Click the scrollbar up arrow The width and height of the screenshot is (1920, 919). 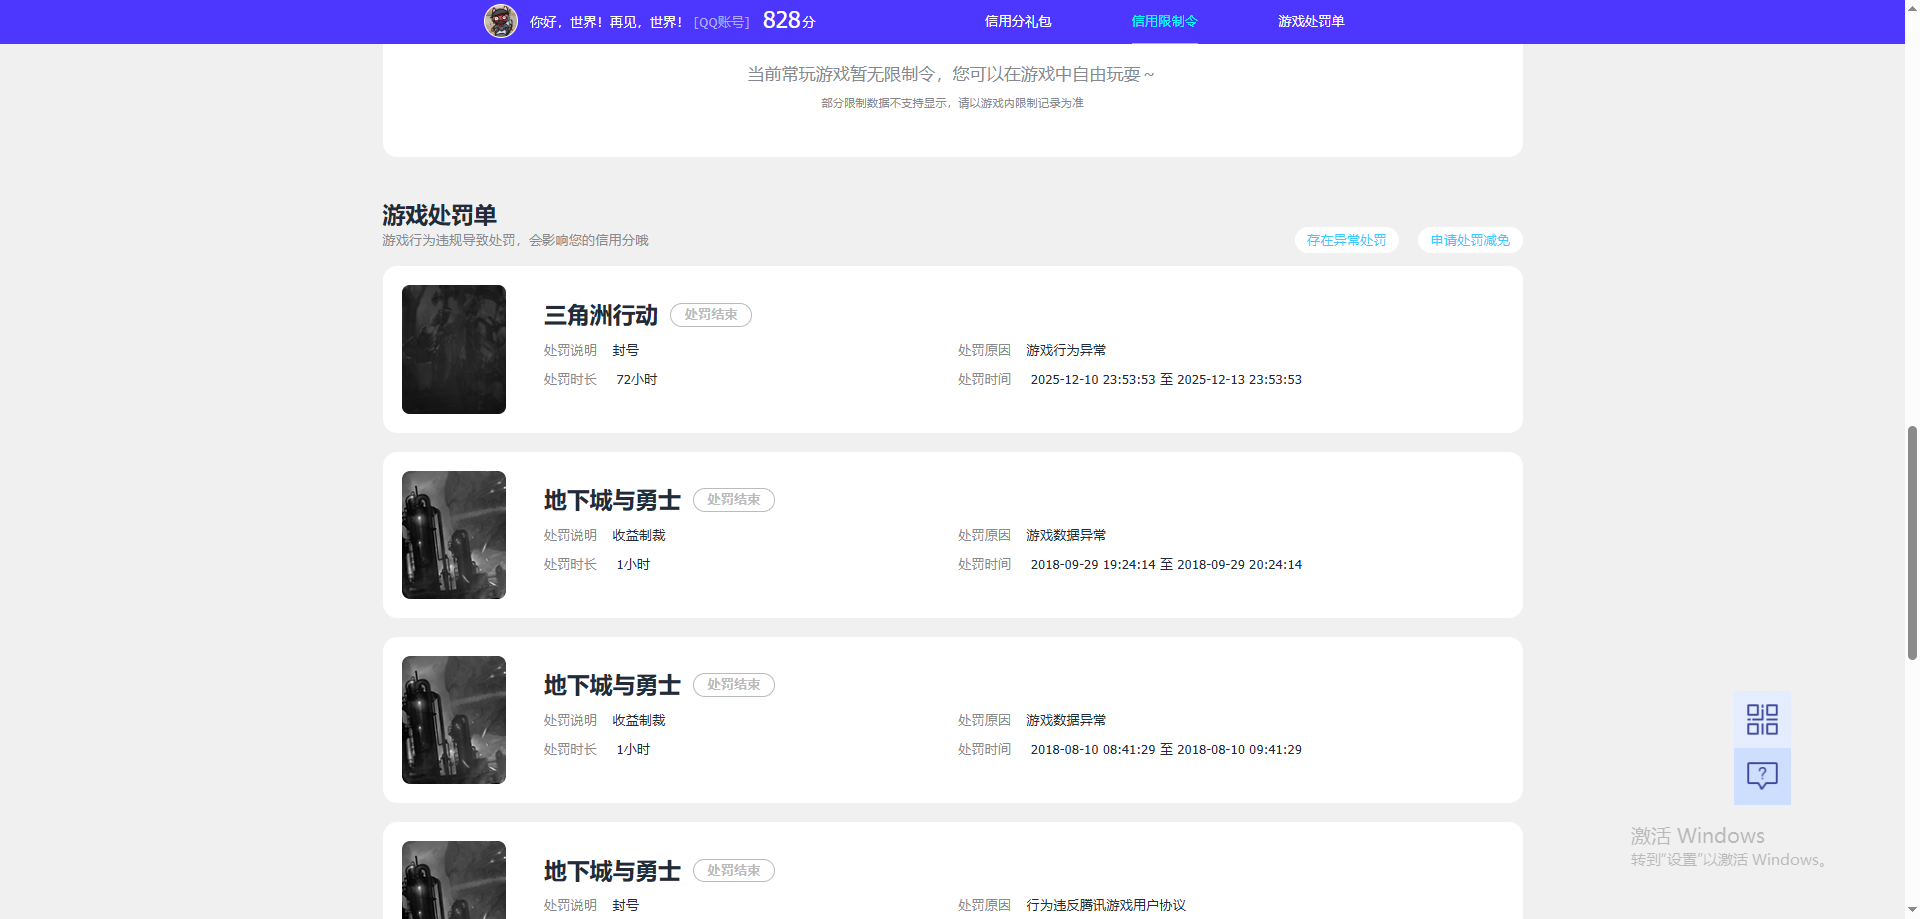point(1912,6)
